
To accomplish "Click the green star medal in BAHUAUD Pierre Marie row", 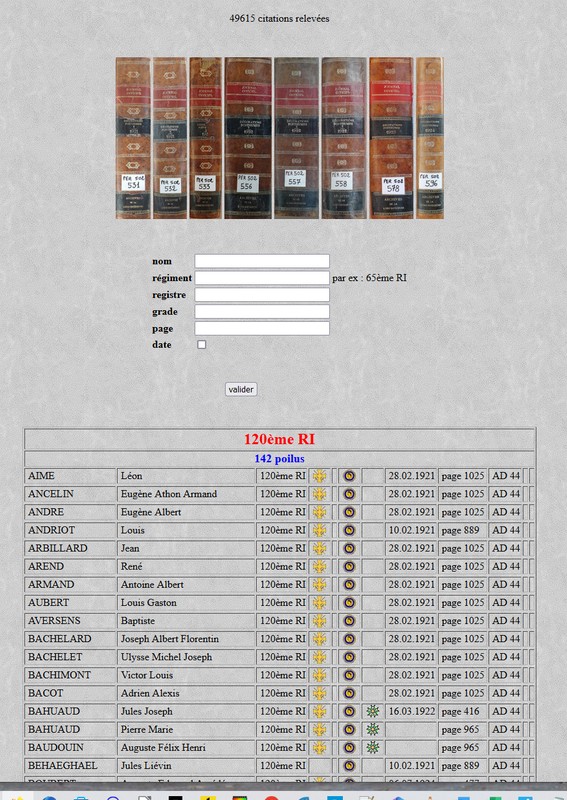I will tap(373, 729).
